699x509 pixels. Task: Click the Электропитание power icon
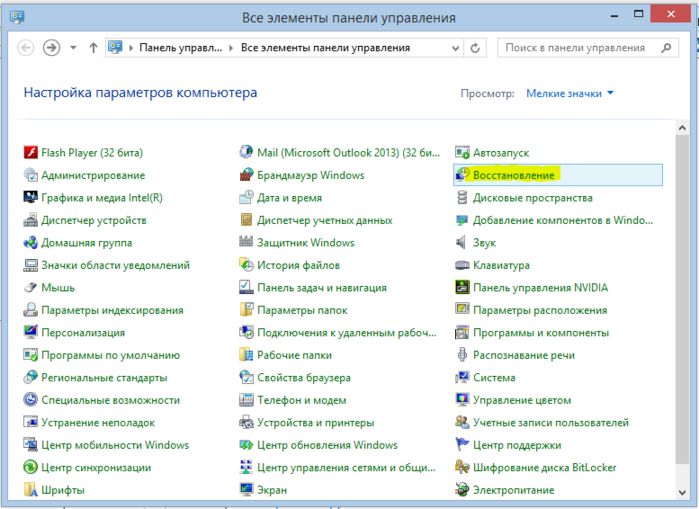pyautogui.click(x=462, y=490)
